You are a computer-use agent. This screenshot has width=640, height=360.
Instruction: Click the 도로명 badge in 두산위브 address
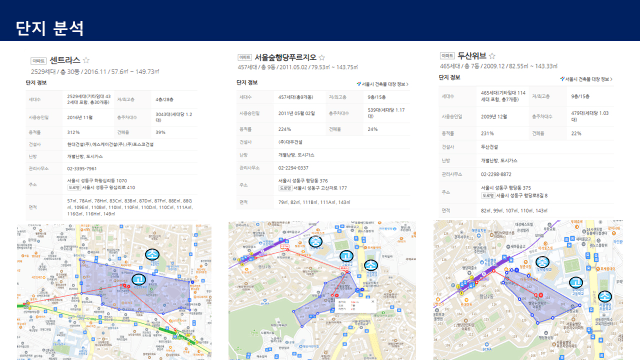(x=488, y=196)
